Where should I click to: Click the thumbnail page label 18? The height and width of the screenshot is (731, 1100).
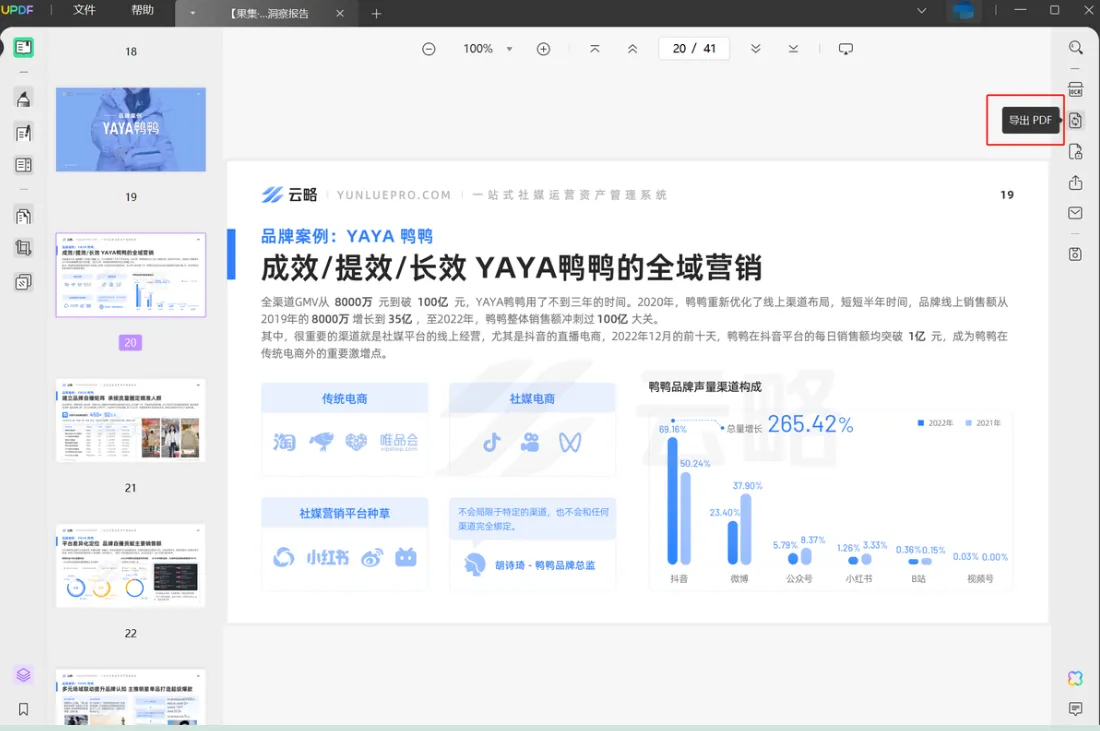[131, 52]
